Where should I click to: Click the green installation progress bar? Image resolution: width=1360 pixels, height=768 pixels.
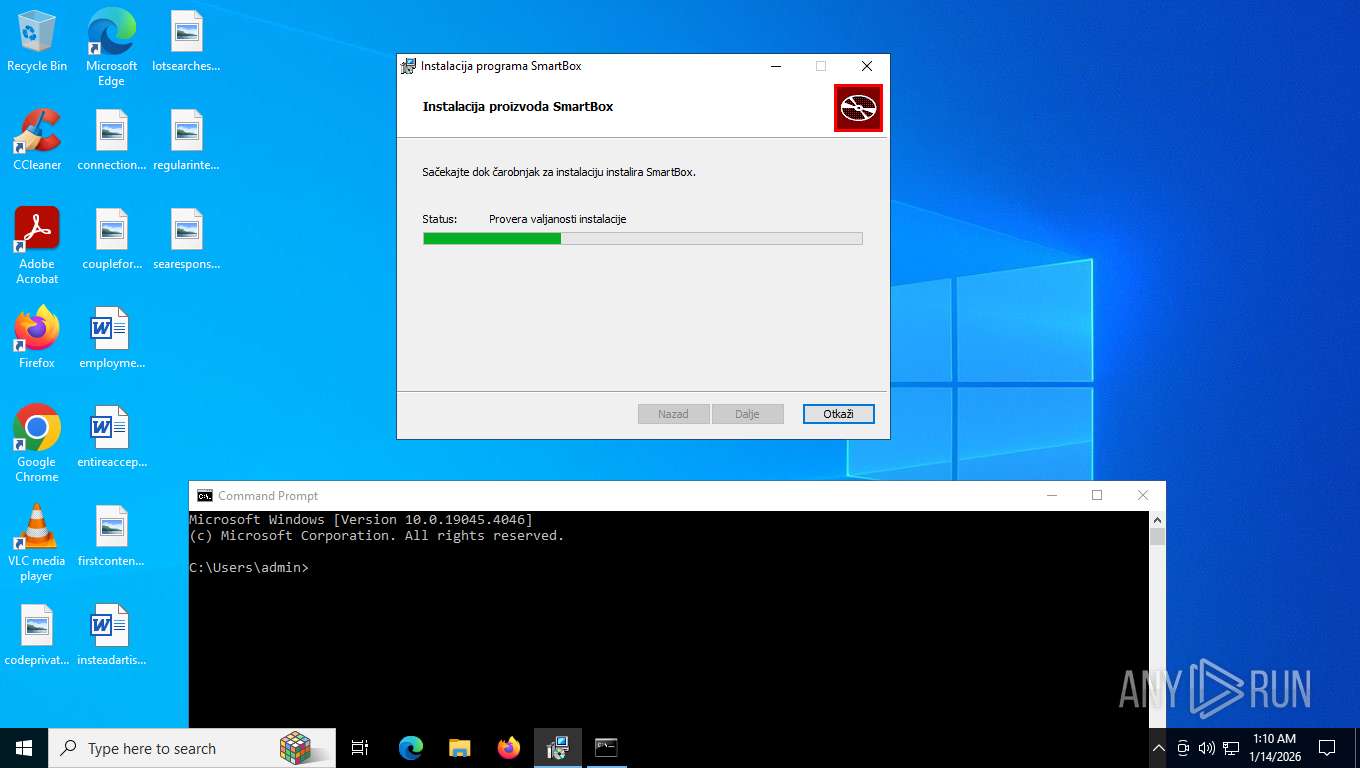pos(642,238)
